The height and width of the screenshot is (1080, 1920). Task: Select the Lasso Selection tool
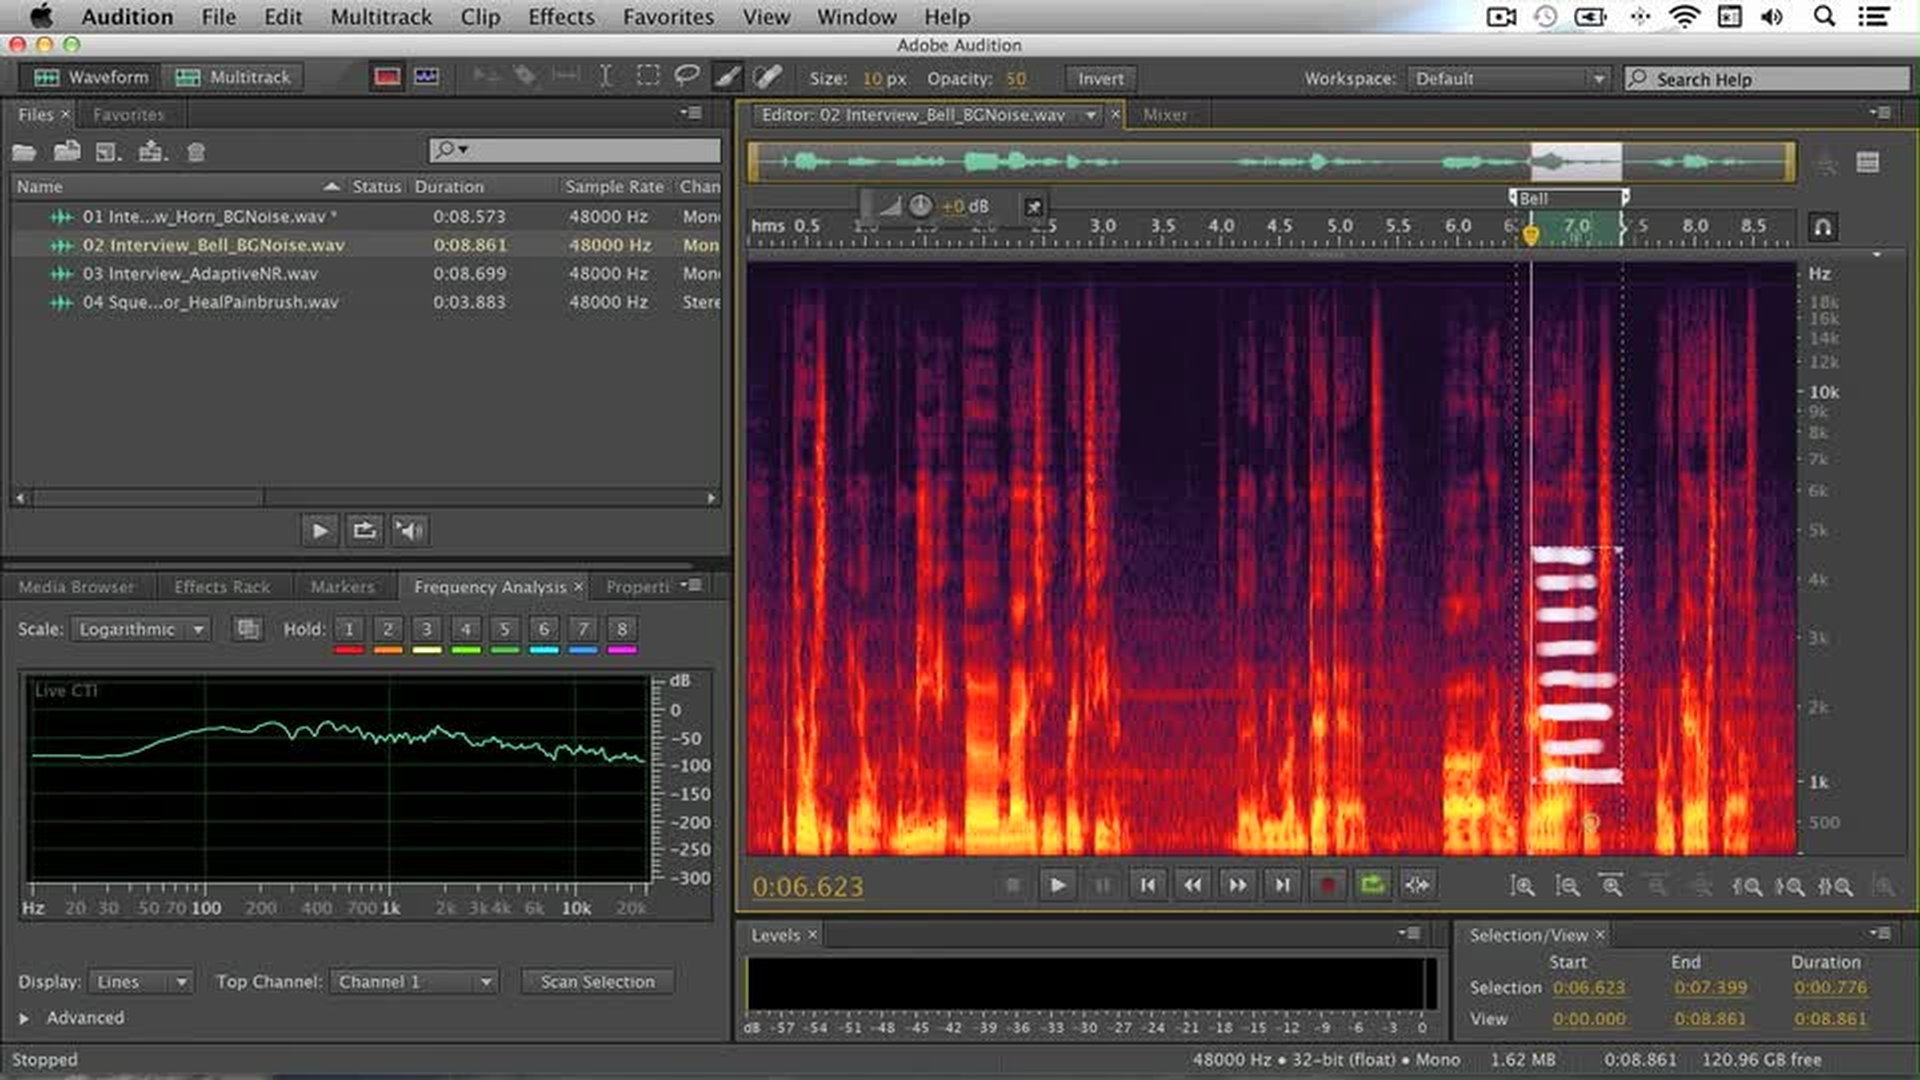[686, 76]
